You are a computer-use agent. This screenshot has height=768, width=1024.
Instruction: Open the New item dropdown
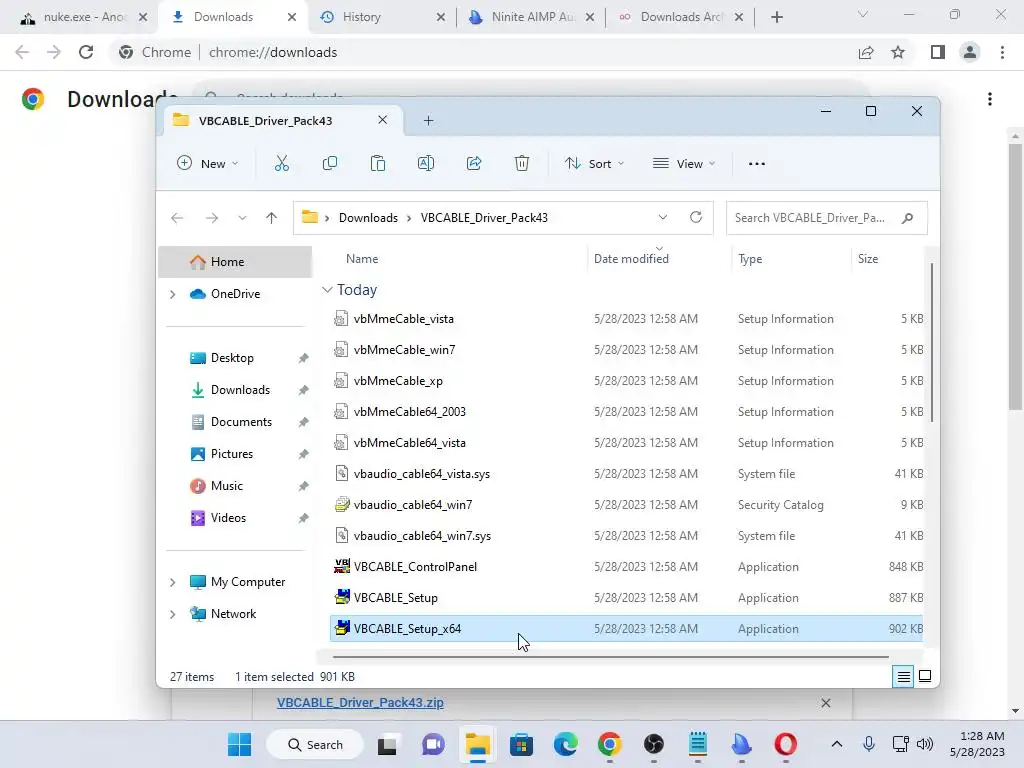coord(208,163)
